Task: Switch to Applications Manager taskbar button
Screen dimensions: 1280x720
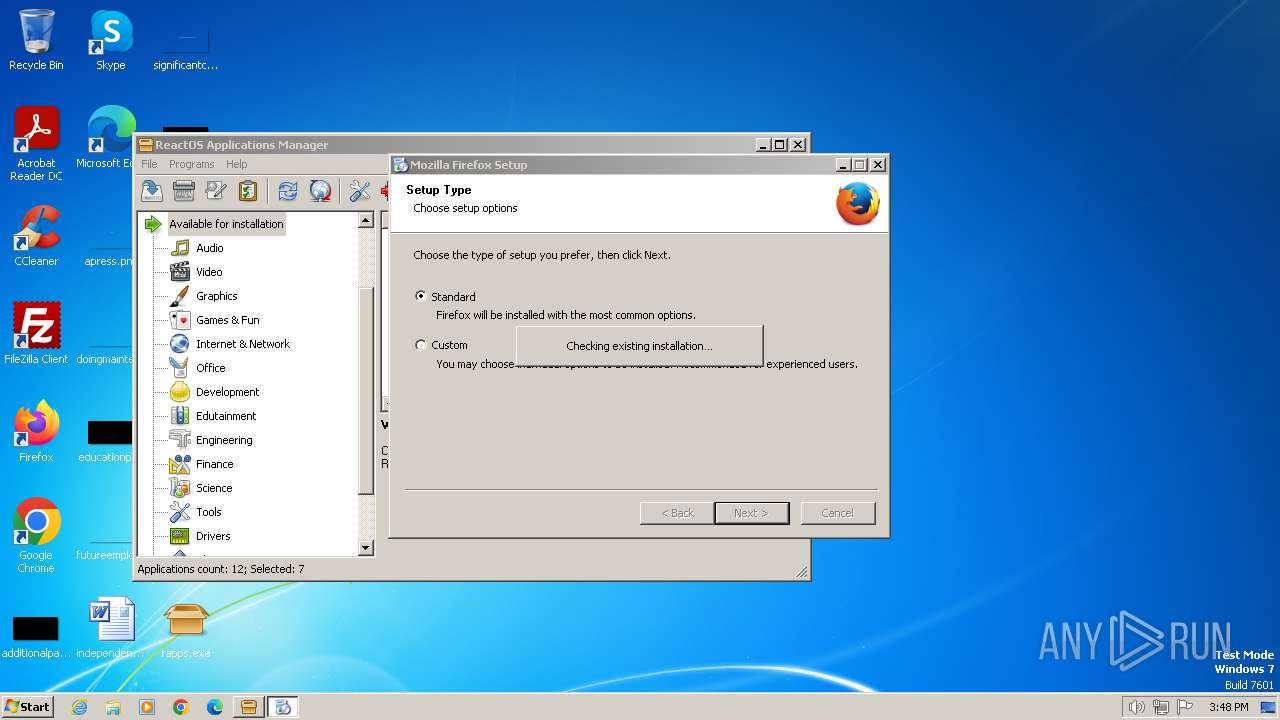Action: 249,707
